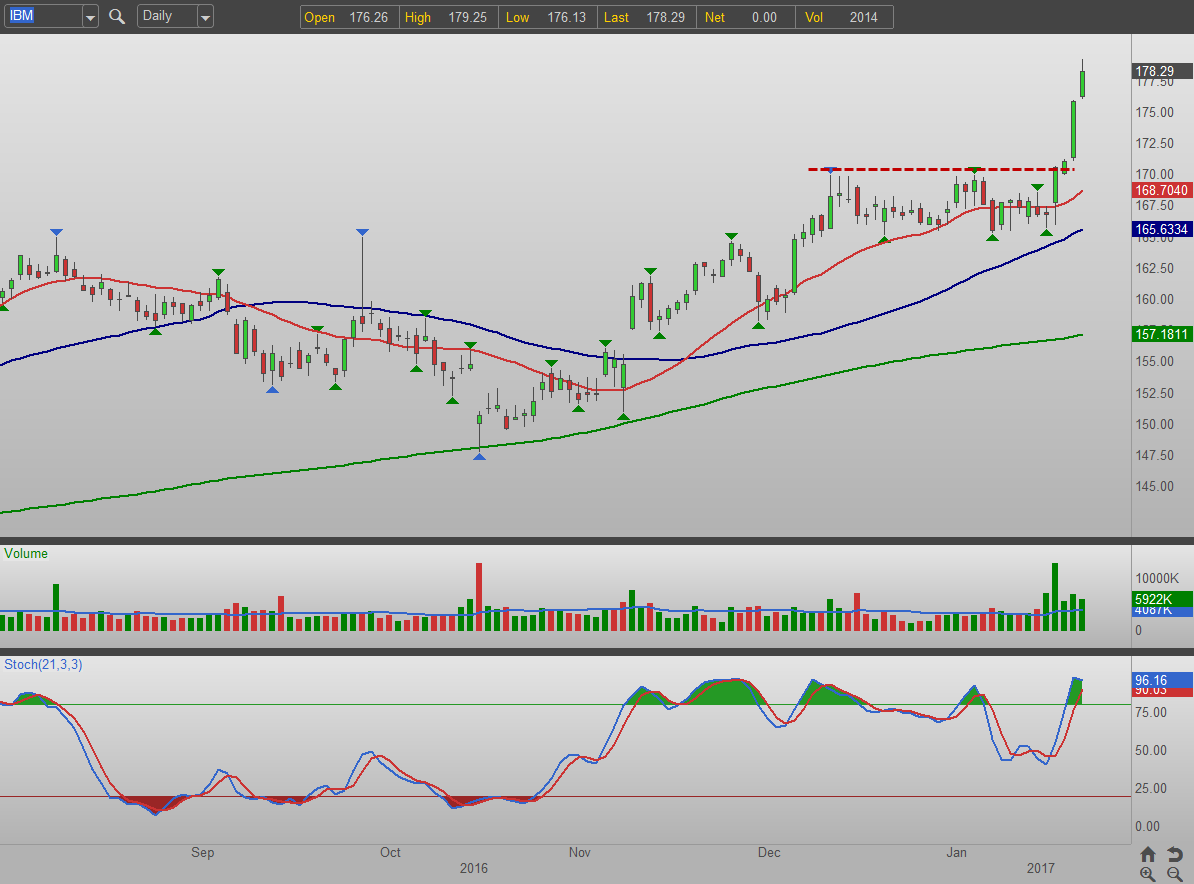Click the tallest red volume bar
Screen dimensions: 1194x884
pos(479,596)
